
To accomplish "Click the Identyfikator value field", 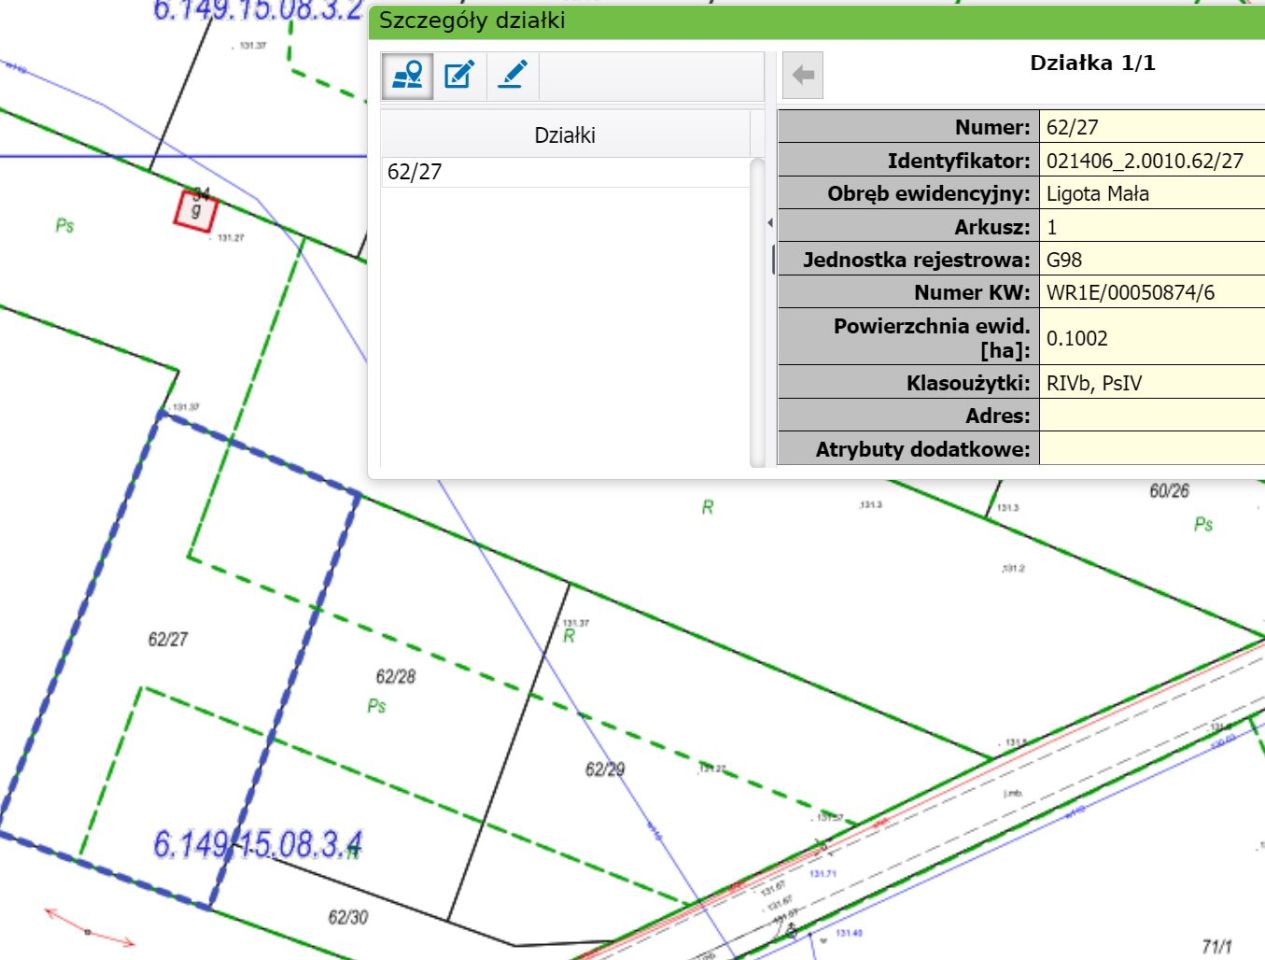I will 1144,160.
